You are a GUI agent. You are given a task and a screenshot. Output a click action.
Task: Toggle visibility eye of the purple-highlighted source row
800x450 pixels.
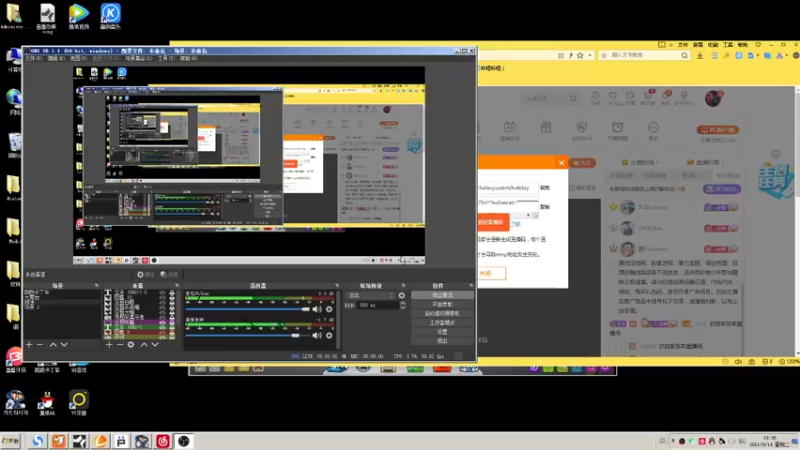click(163, 322)
